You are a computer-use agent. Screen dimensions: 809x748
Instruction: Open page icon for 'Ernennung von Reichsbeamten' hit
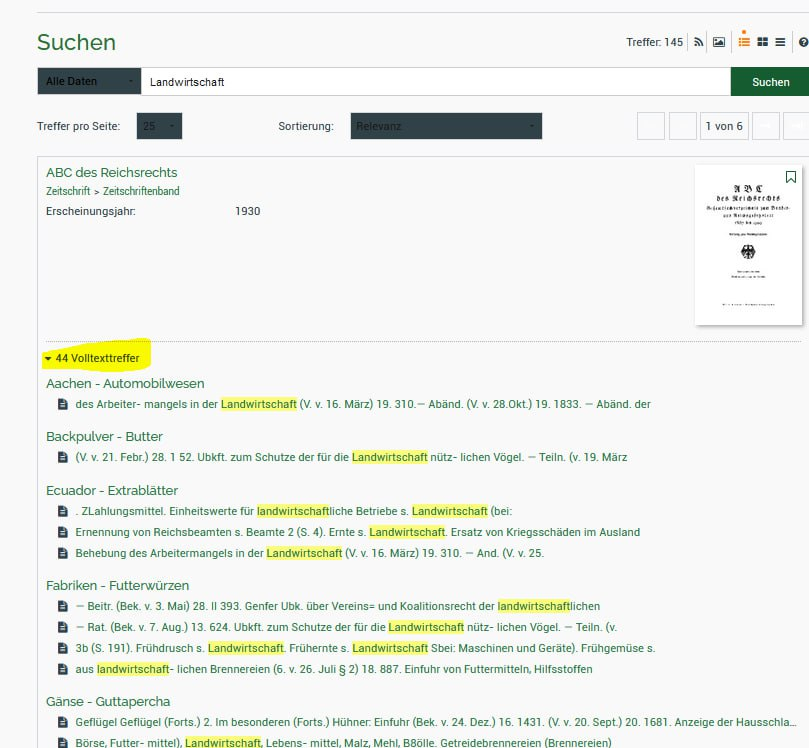tap(62, 532)
